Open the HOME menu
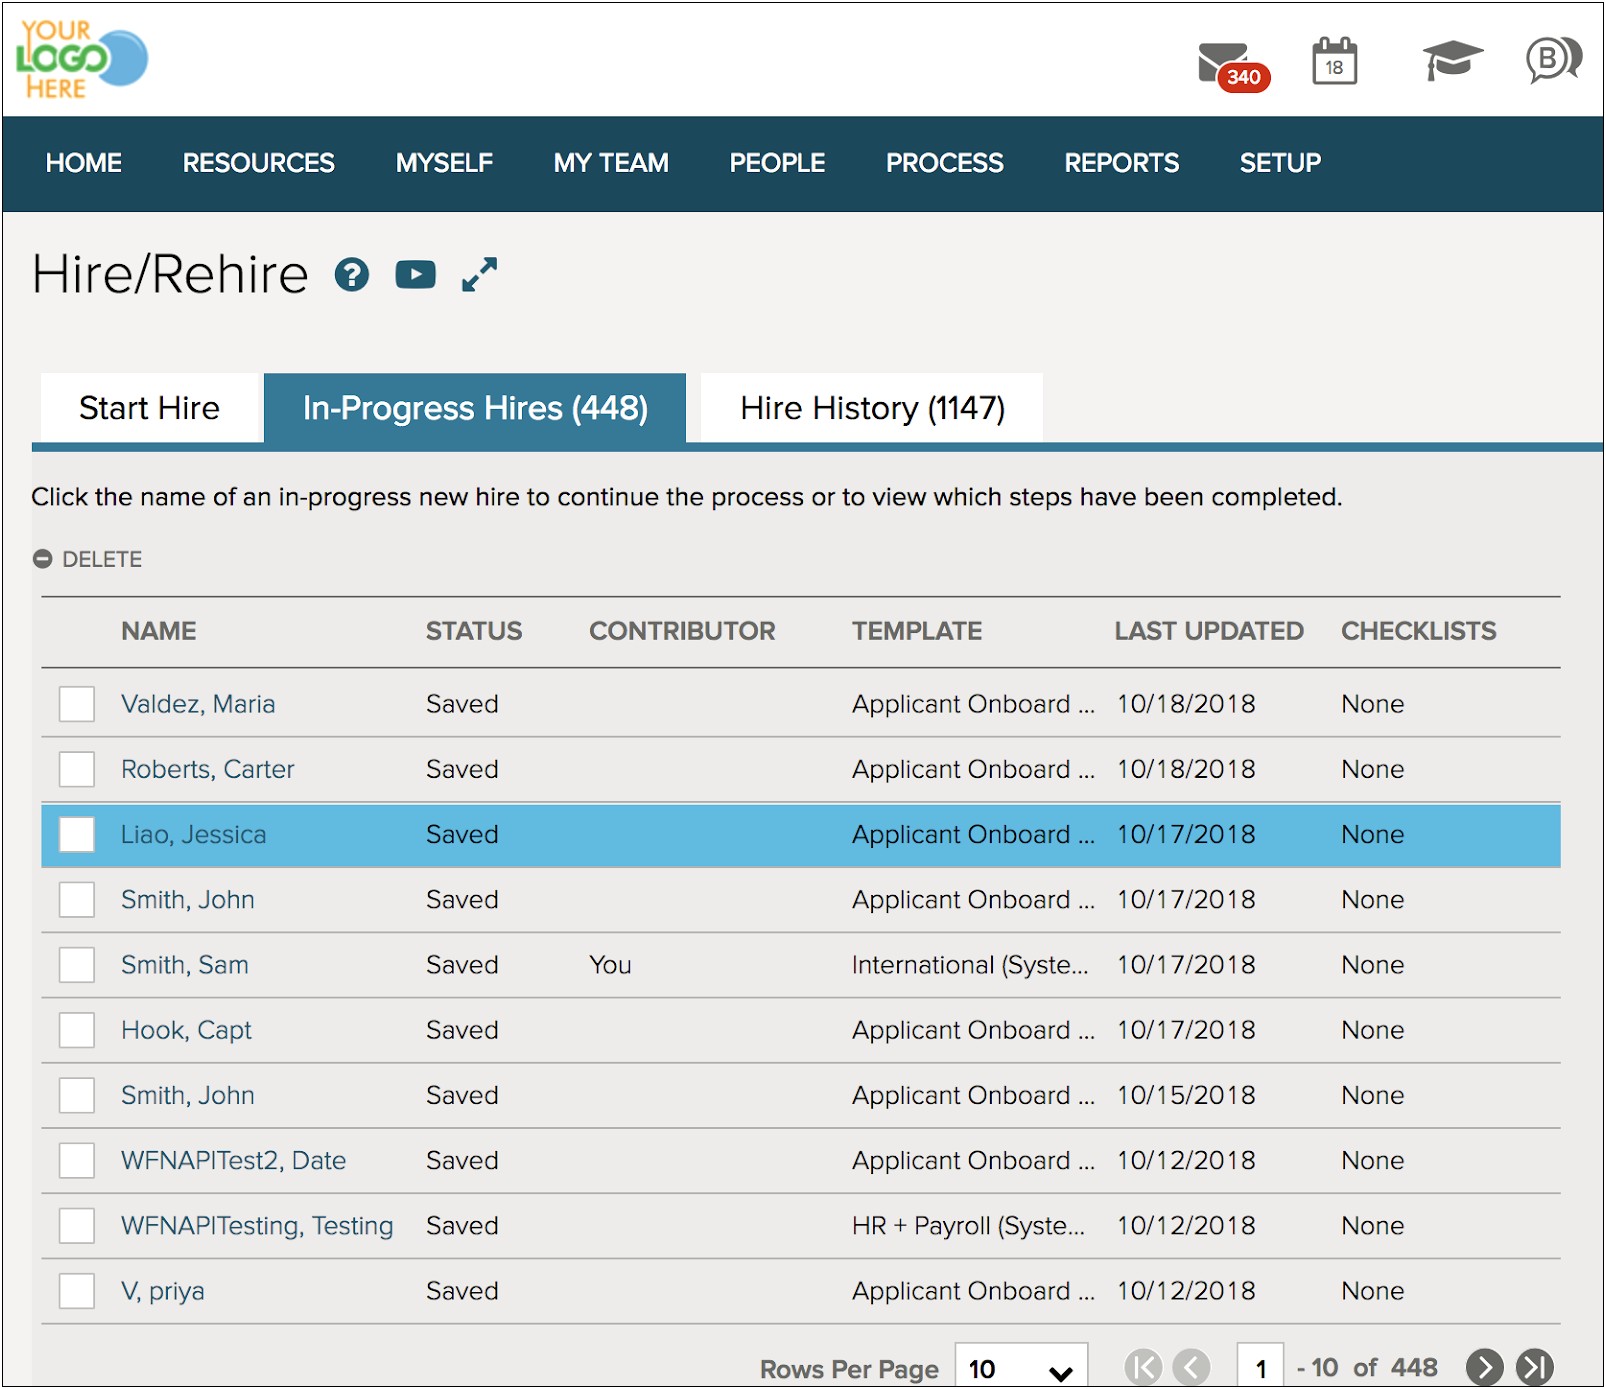This screenshot has height=1389, width=1606. (x=84, y=163)
